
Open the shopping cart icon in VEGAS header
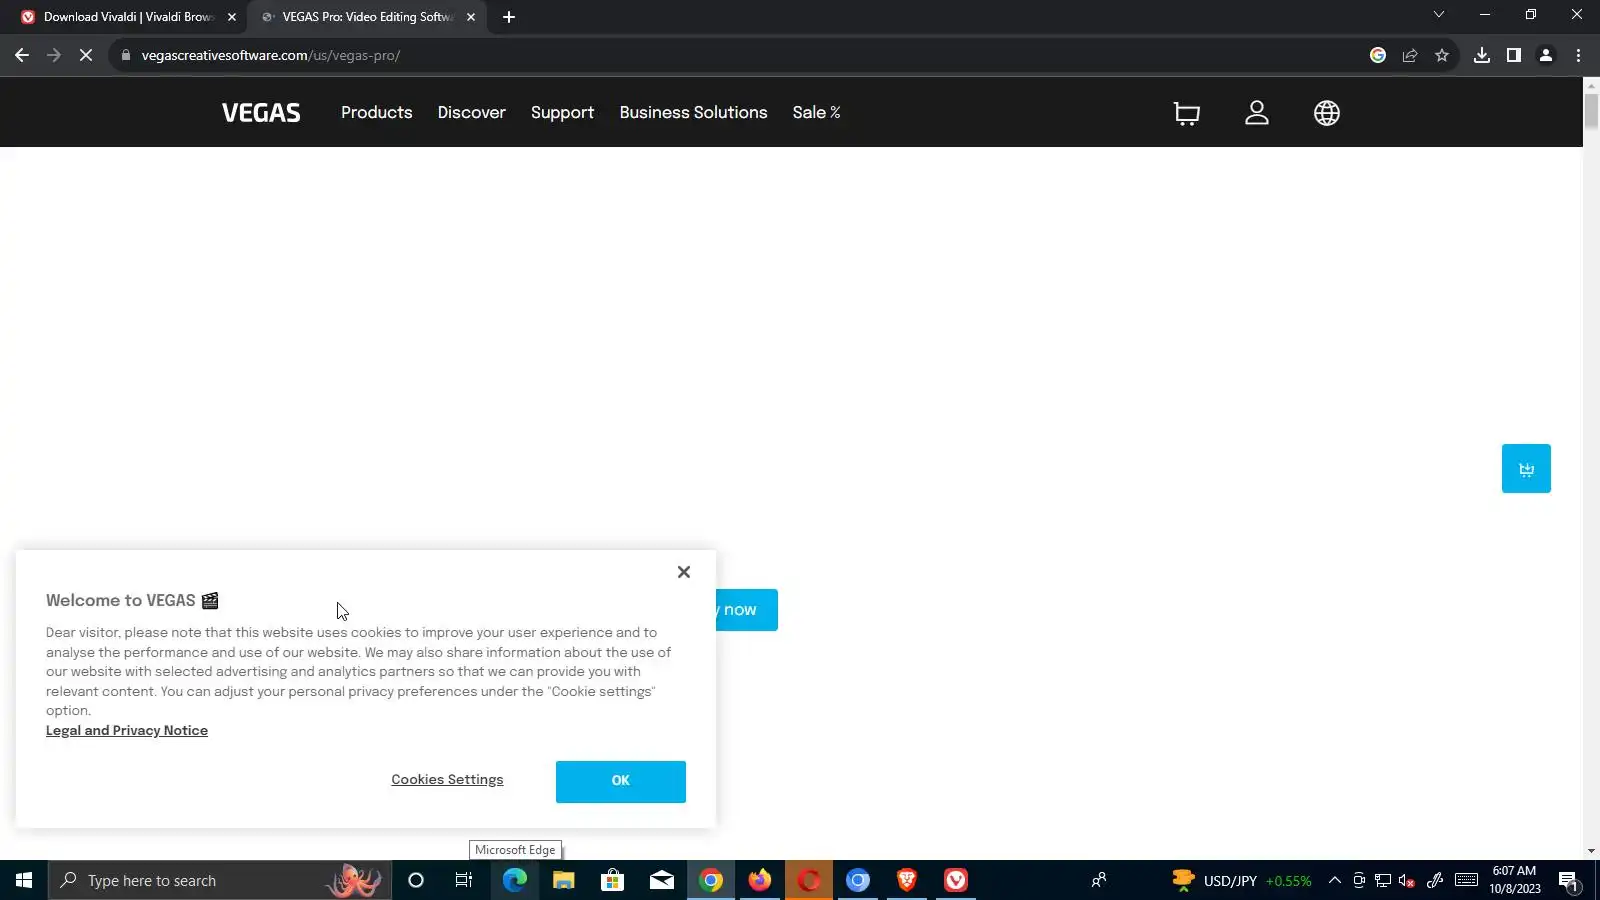(x=1186, y=113)
